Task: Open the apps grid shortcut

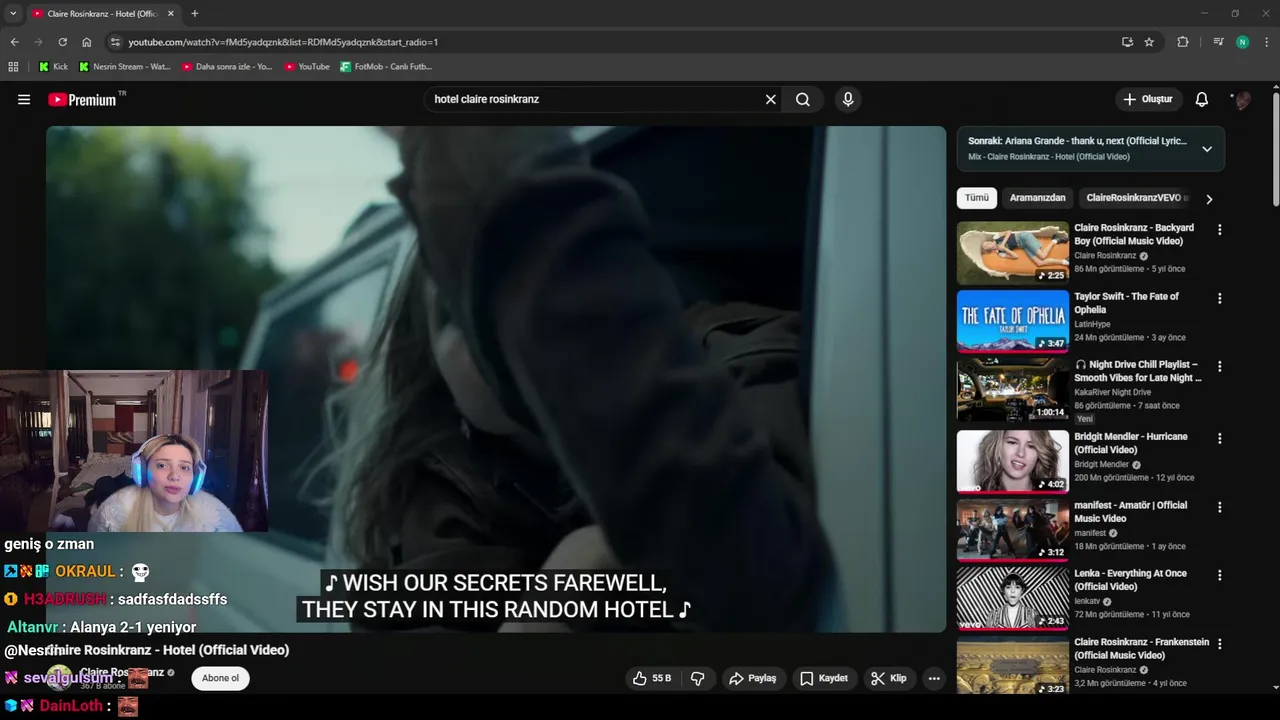Action: pyautogui.click(x=13, y=67)
